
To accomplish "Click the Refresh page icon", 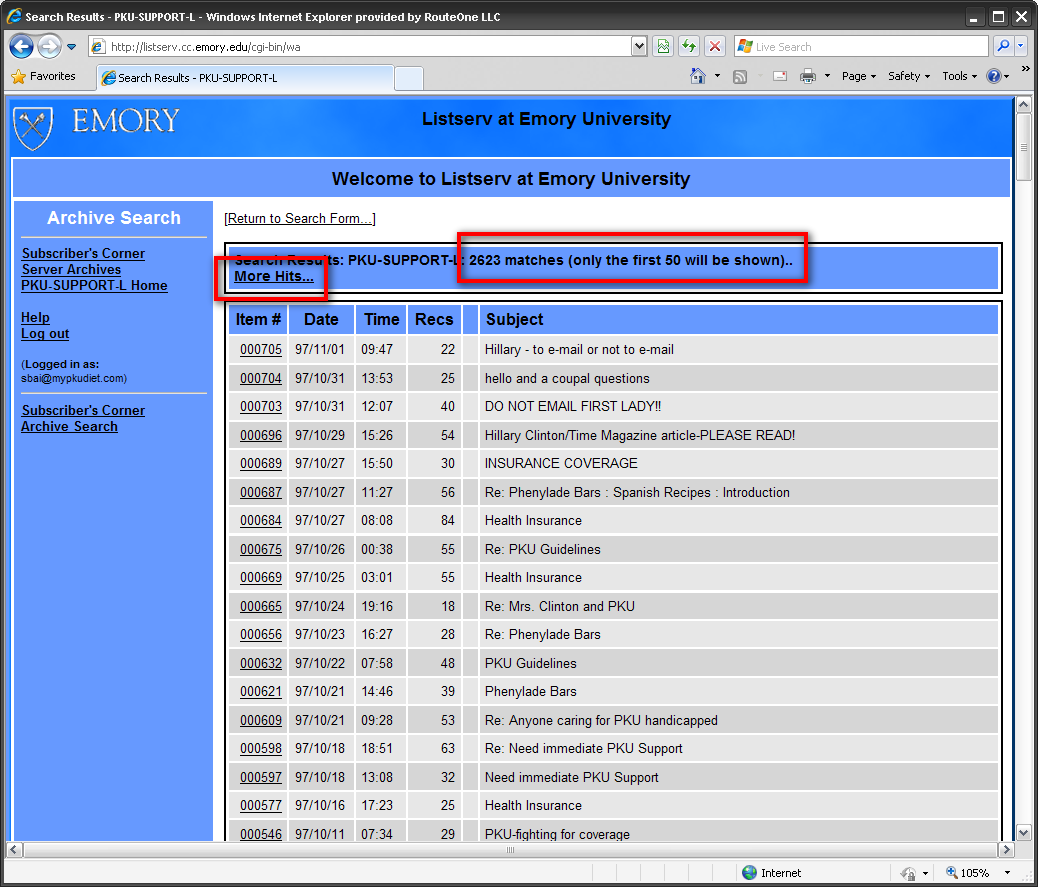I will click(x=689, y=46).
